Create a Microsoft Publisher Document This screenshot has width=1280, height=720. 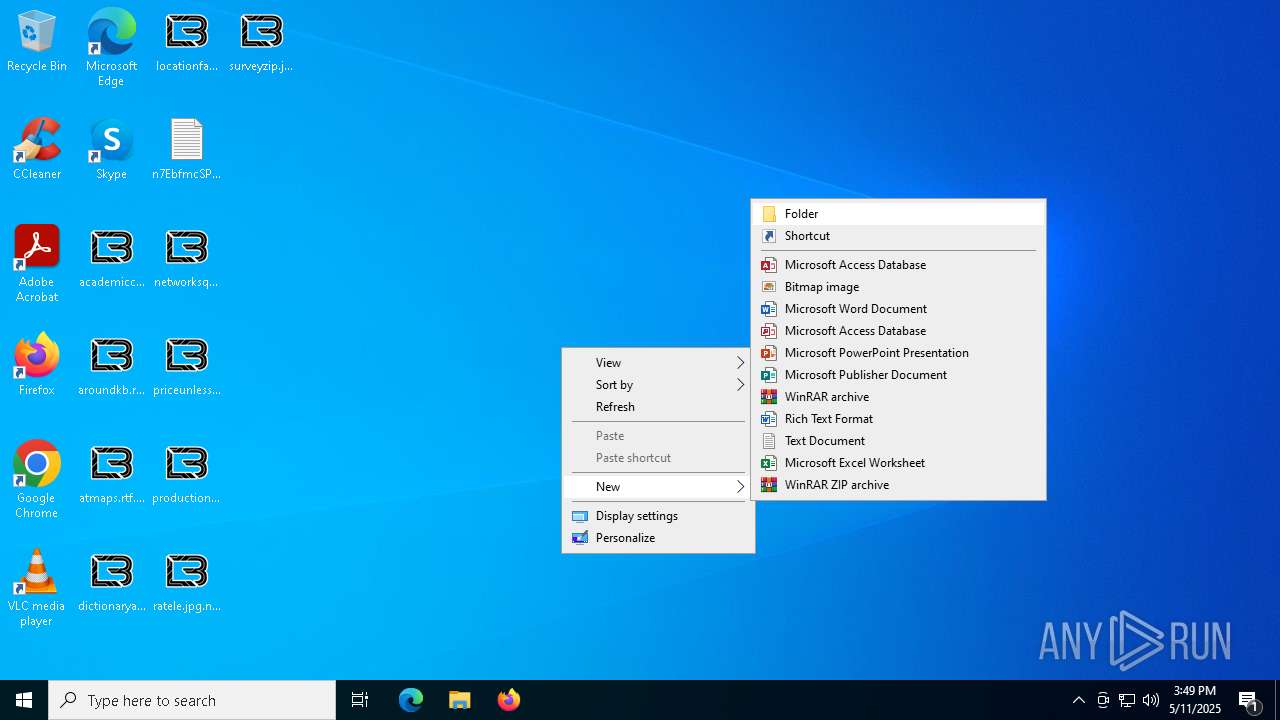coord(898,375)
